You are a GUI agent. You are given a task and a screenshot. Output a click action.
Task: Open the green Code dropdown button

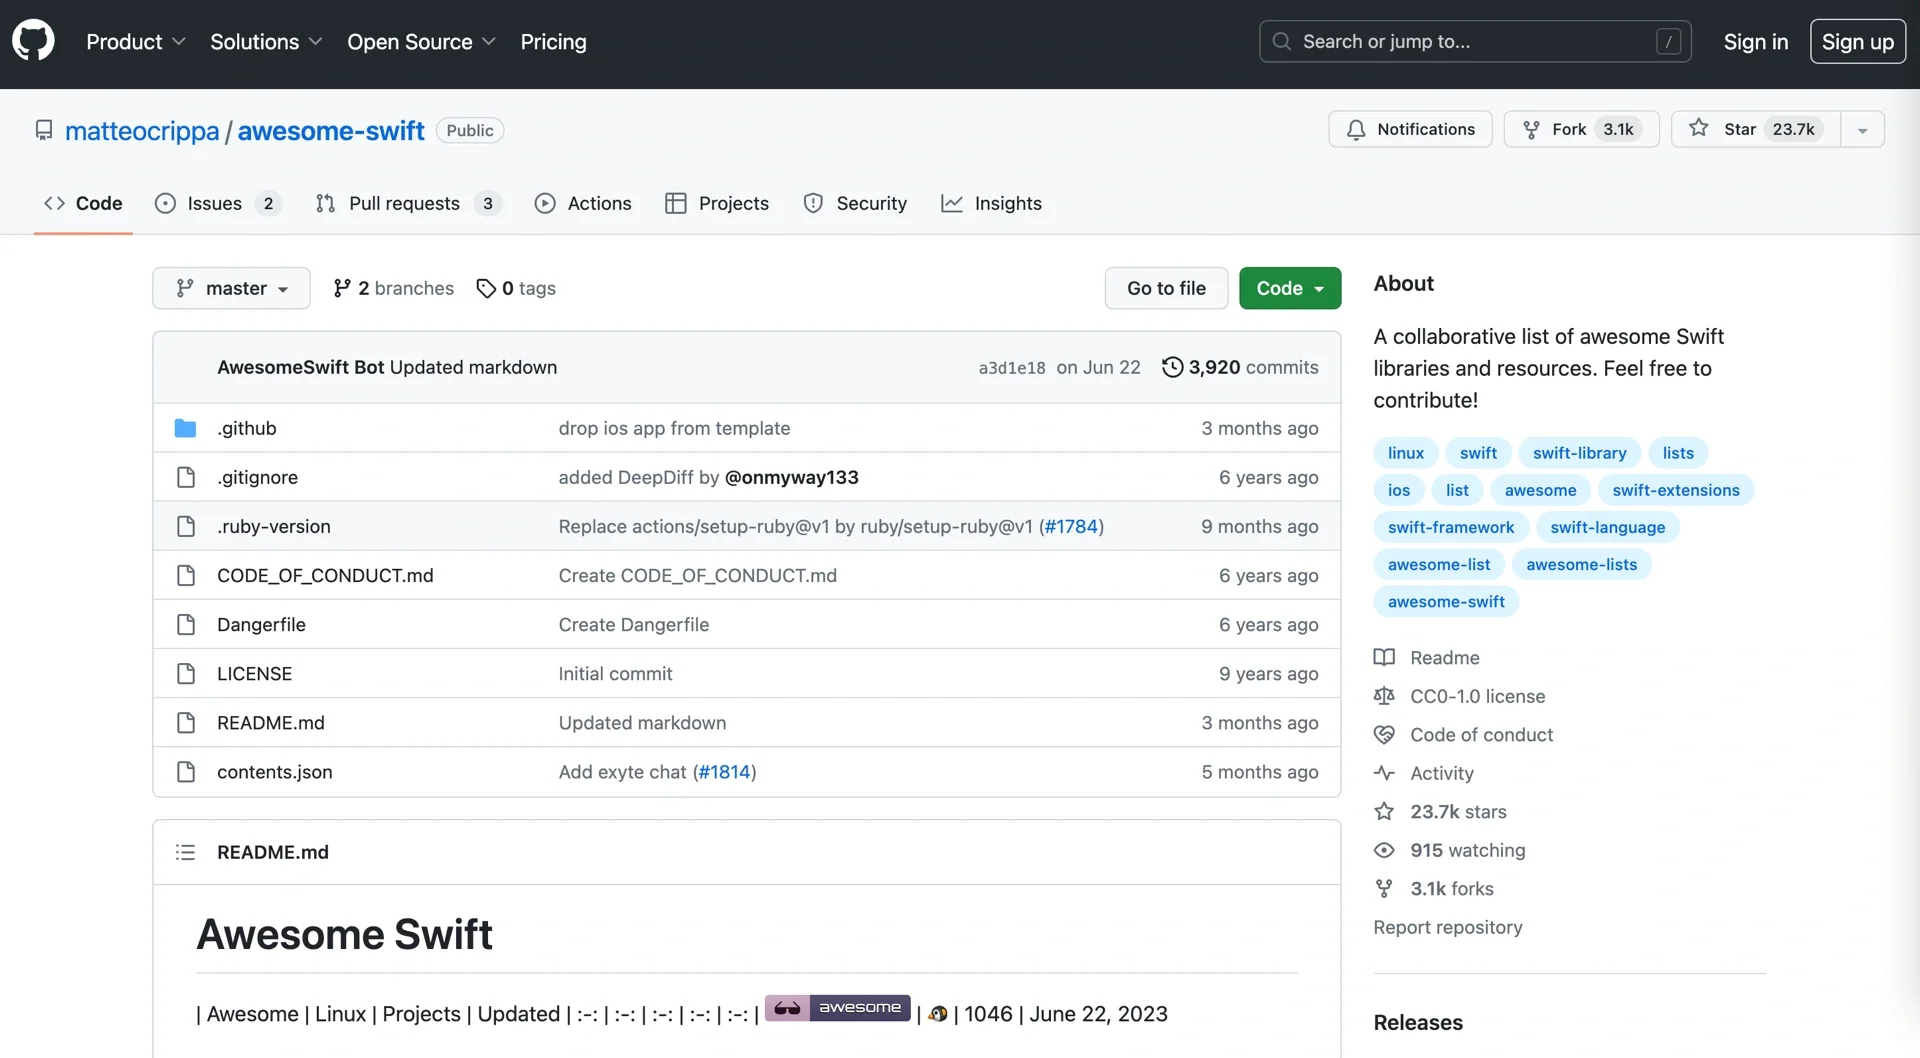[1290, 288]
